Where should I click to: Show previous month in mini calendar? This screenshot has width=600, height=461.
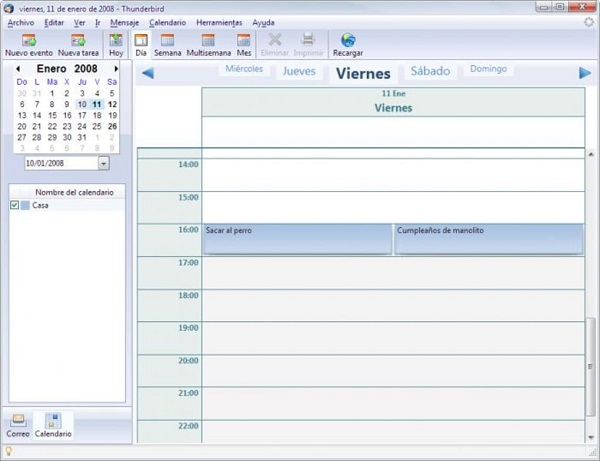(x=18, y=69)
